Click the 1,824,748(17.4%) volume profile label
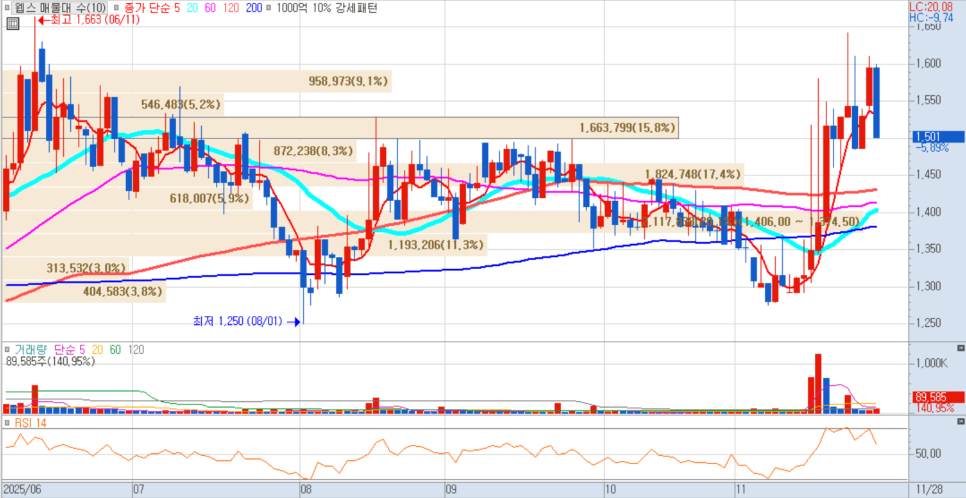This screenshot has width=966, height=498. pyautogui.click(x=692, y=174)
